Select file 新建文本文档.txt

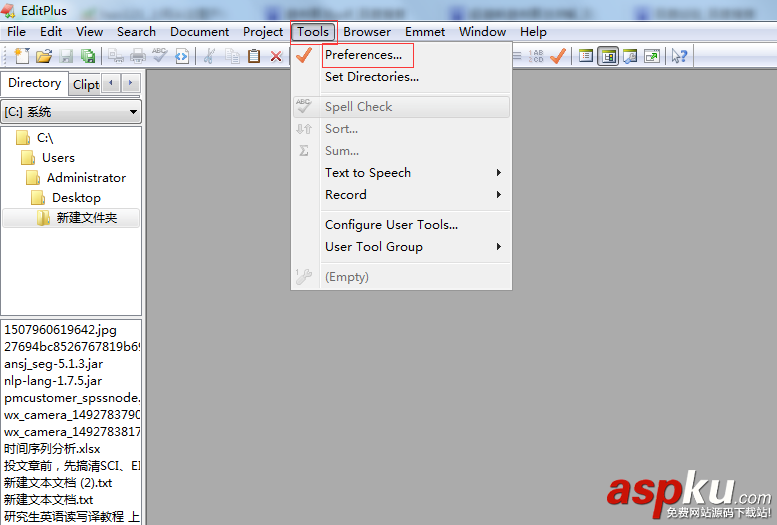[49, 500]
